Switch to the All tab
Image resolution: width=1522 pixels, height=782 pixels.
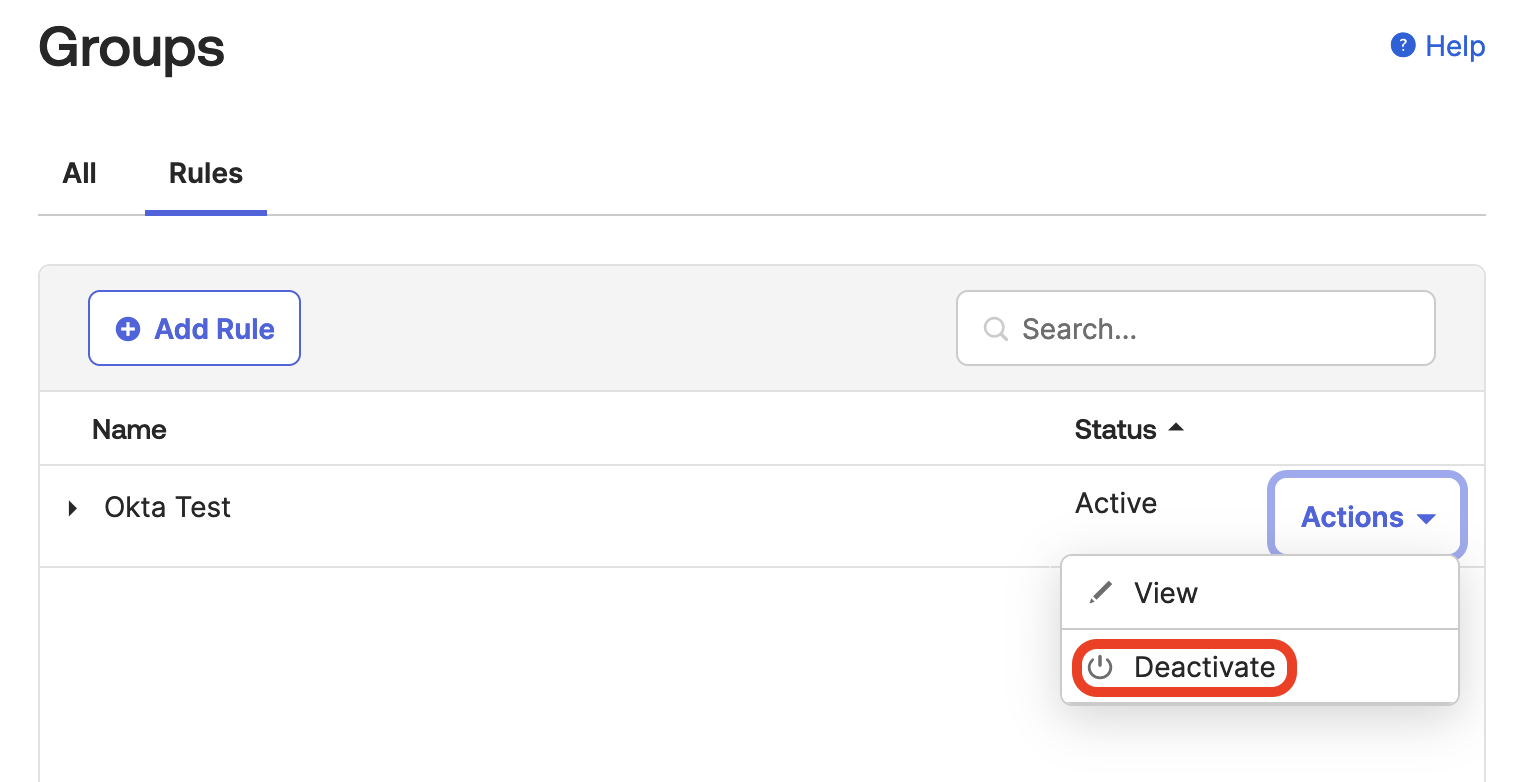[80, 174]
